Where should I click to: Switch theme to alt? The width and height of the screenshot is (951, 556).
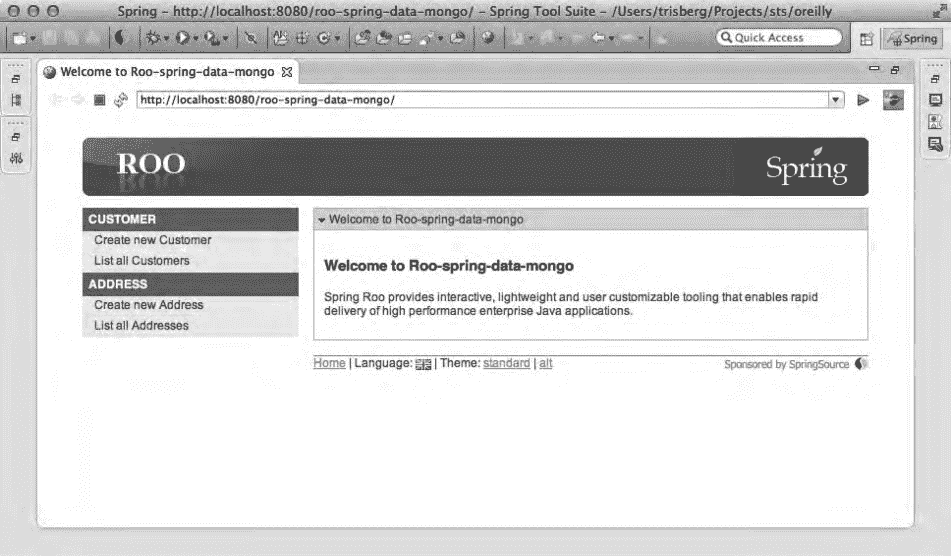pos(545,364)
